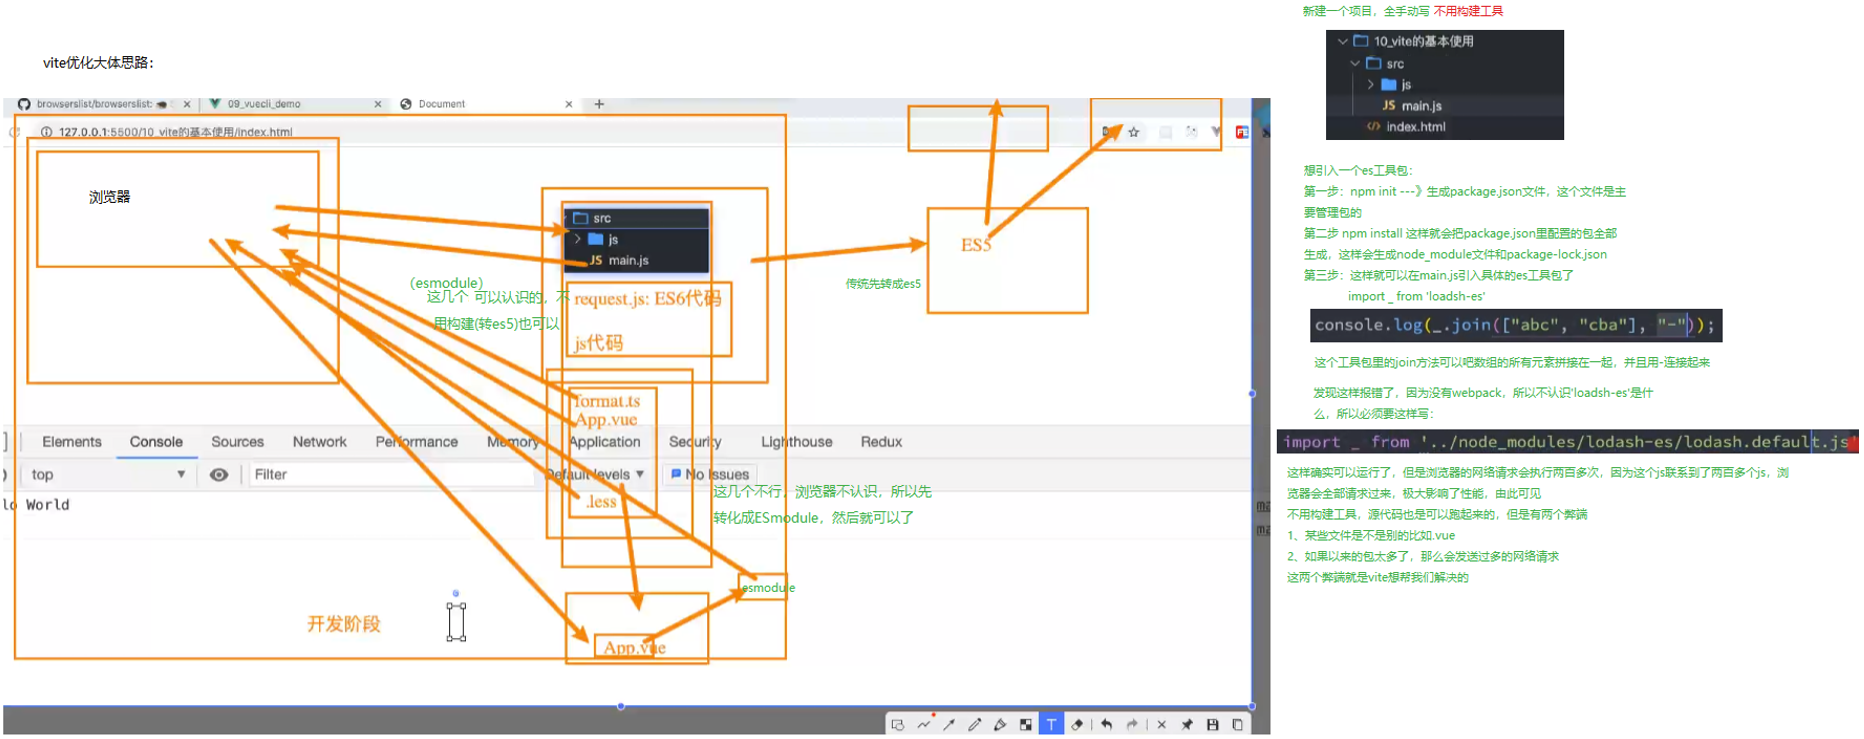Open the Sources DevTools panel
This screenshot has height=739, width=1864.
coord(237,442)
